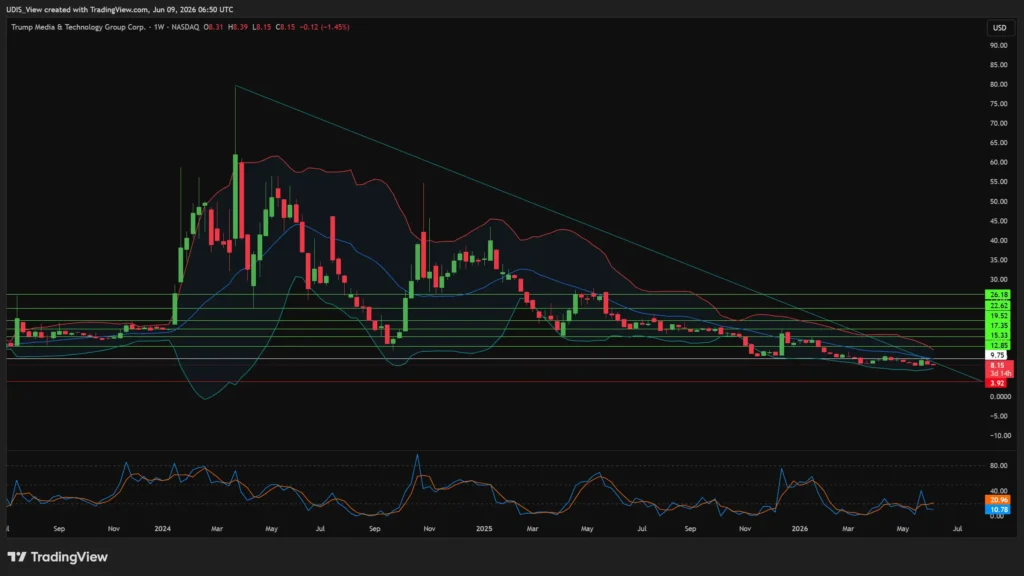The height and width of the screenshot is (576, 1024).
Task: Click the current price label 8.15
Action: (997, 365)
